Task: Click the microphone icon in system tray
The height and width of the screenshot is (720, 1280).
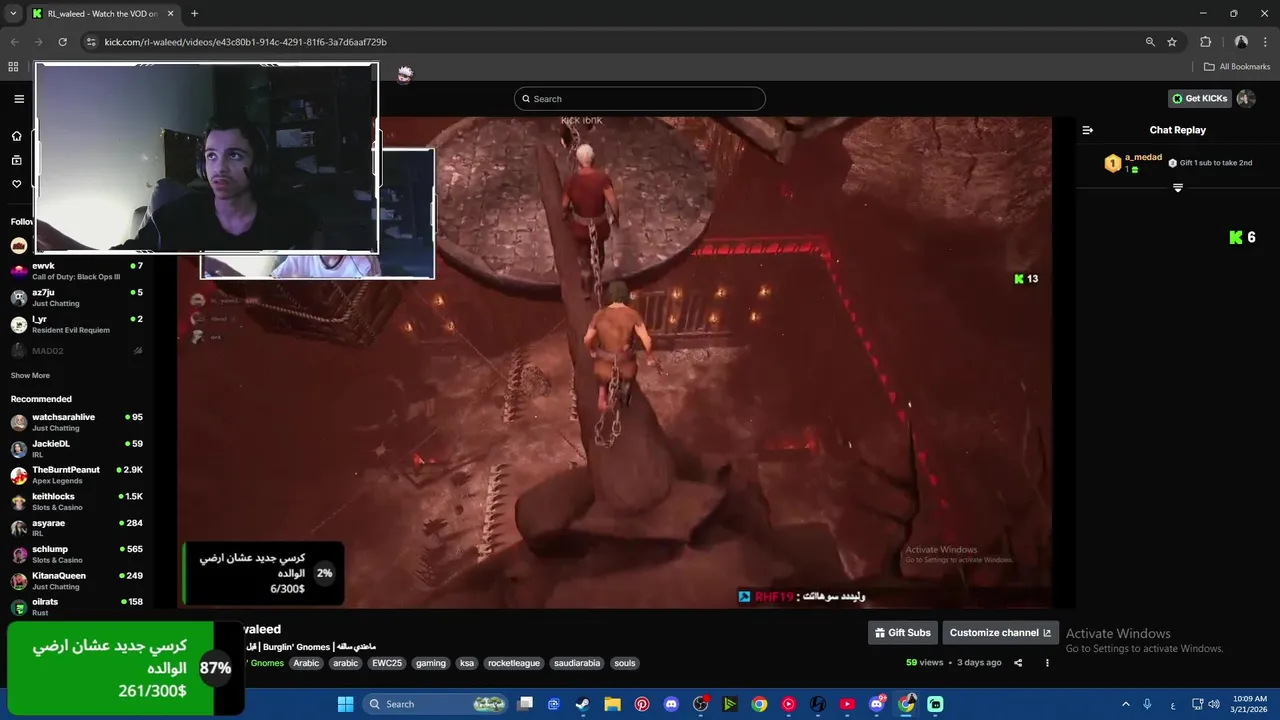Action: click(x=1147, y=704)
